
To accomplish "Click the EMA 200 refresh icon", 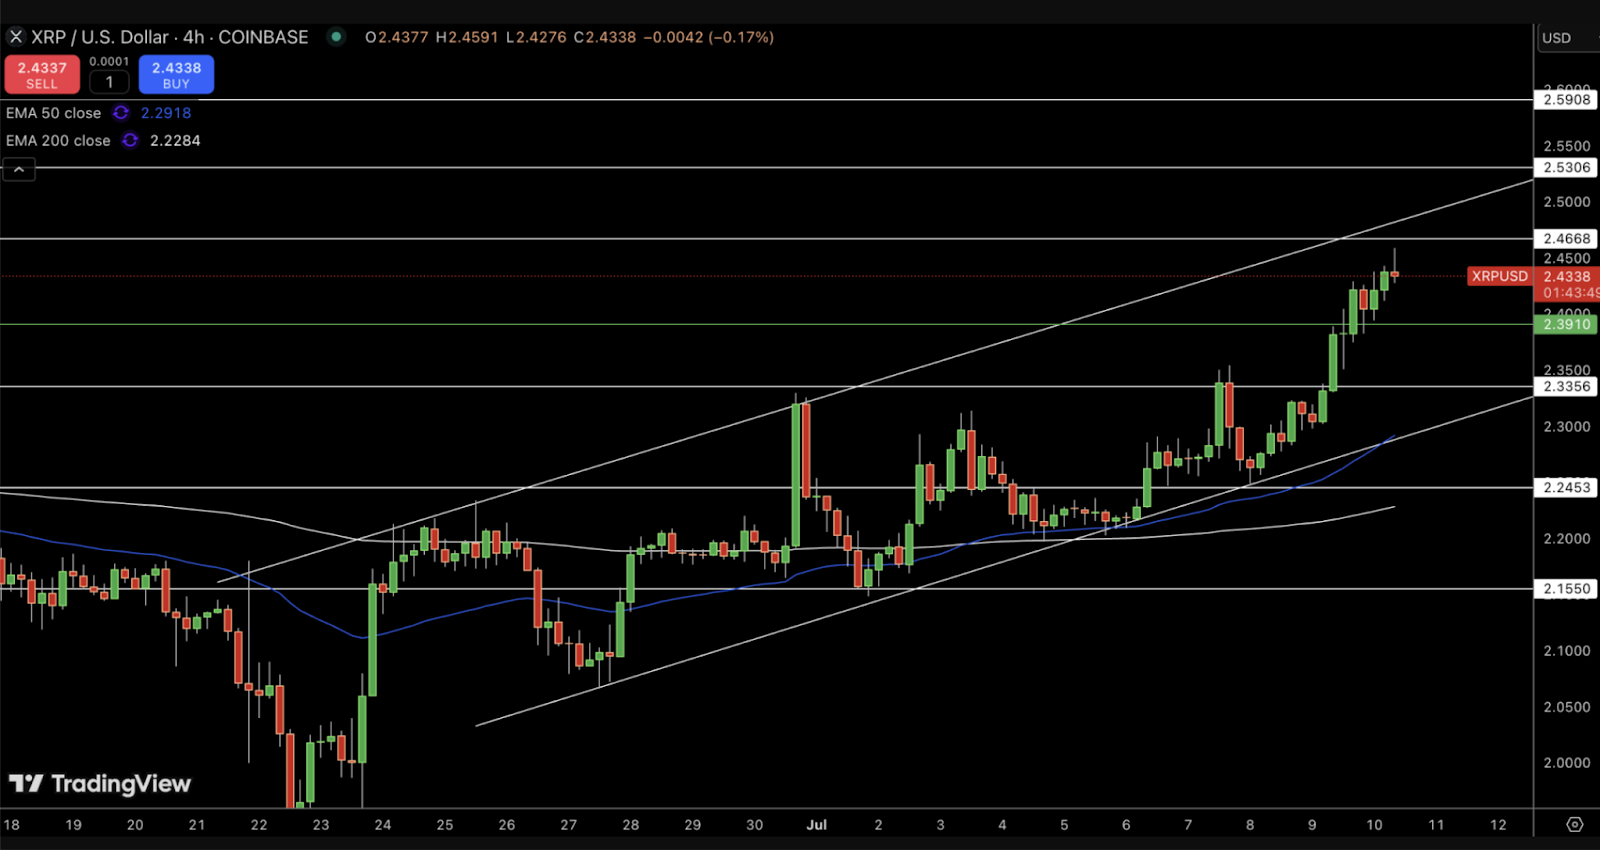I will (130, 141).
